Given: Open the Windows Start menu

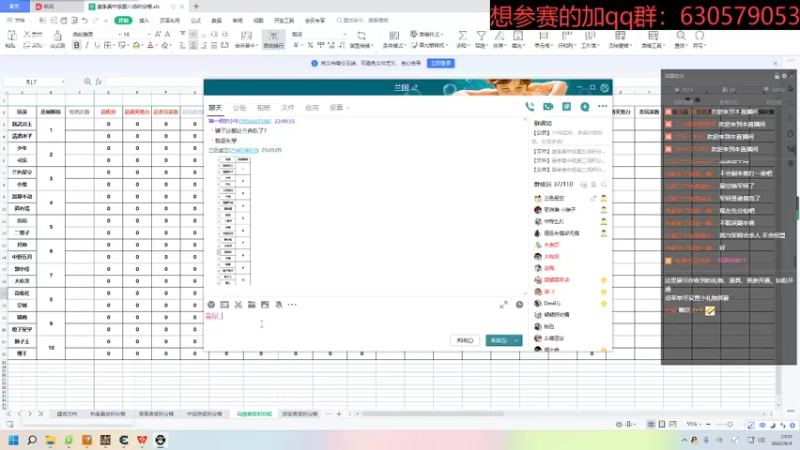Looking at the screenshot, I should pos(14,440).
